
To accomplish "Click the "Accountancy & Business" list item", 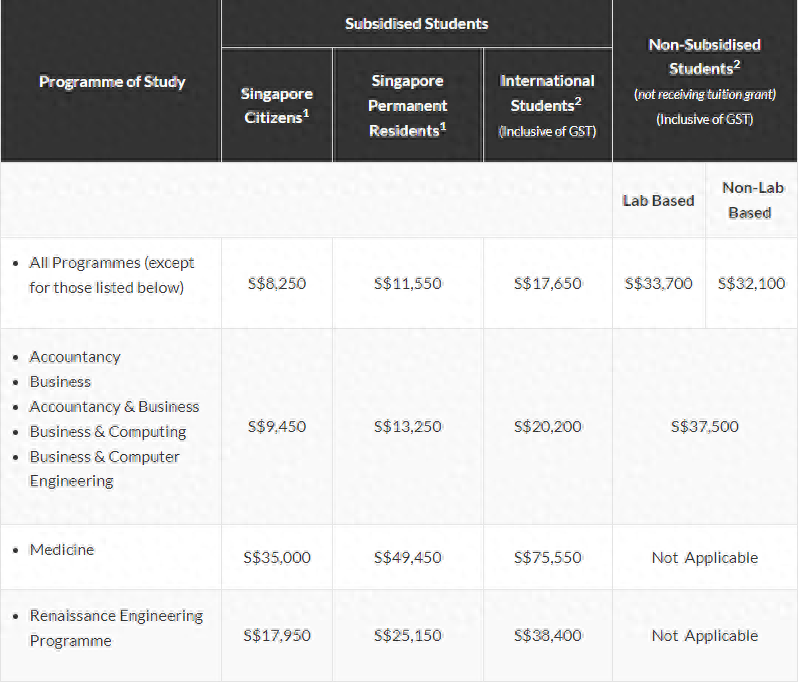I will 114,407.
